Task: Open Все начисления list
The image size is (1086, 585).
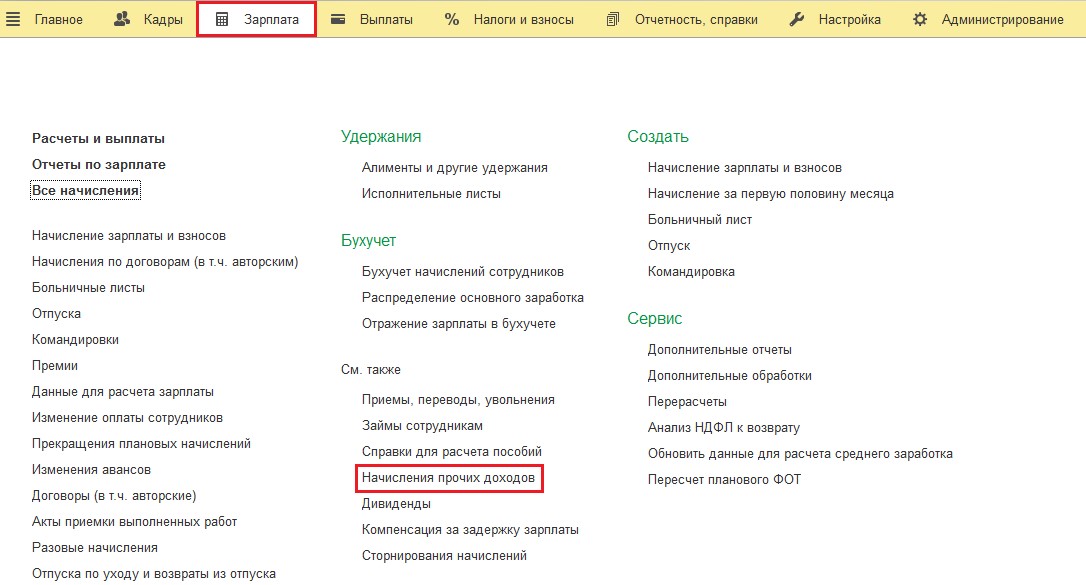Action: tap(86, 190)
